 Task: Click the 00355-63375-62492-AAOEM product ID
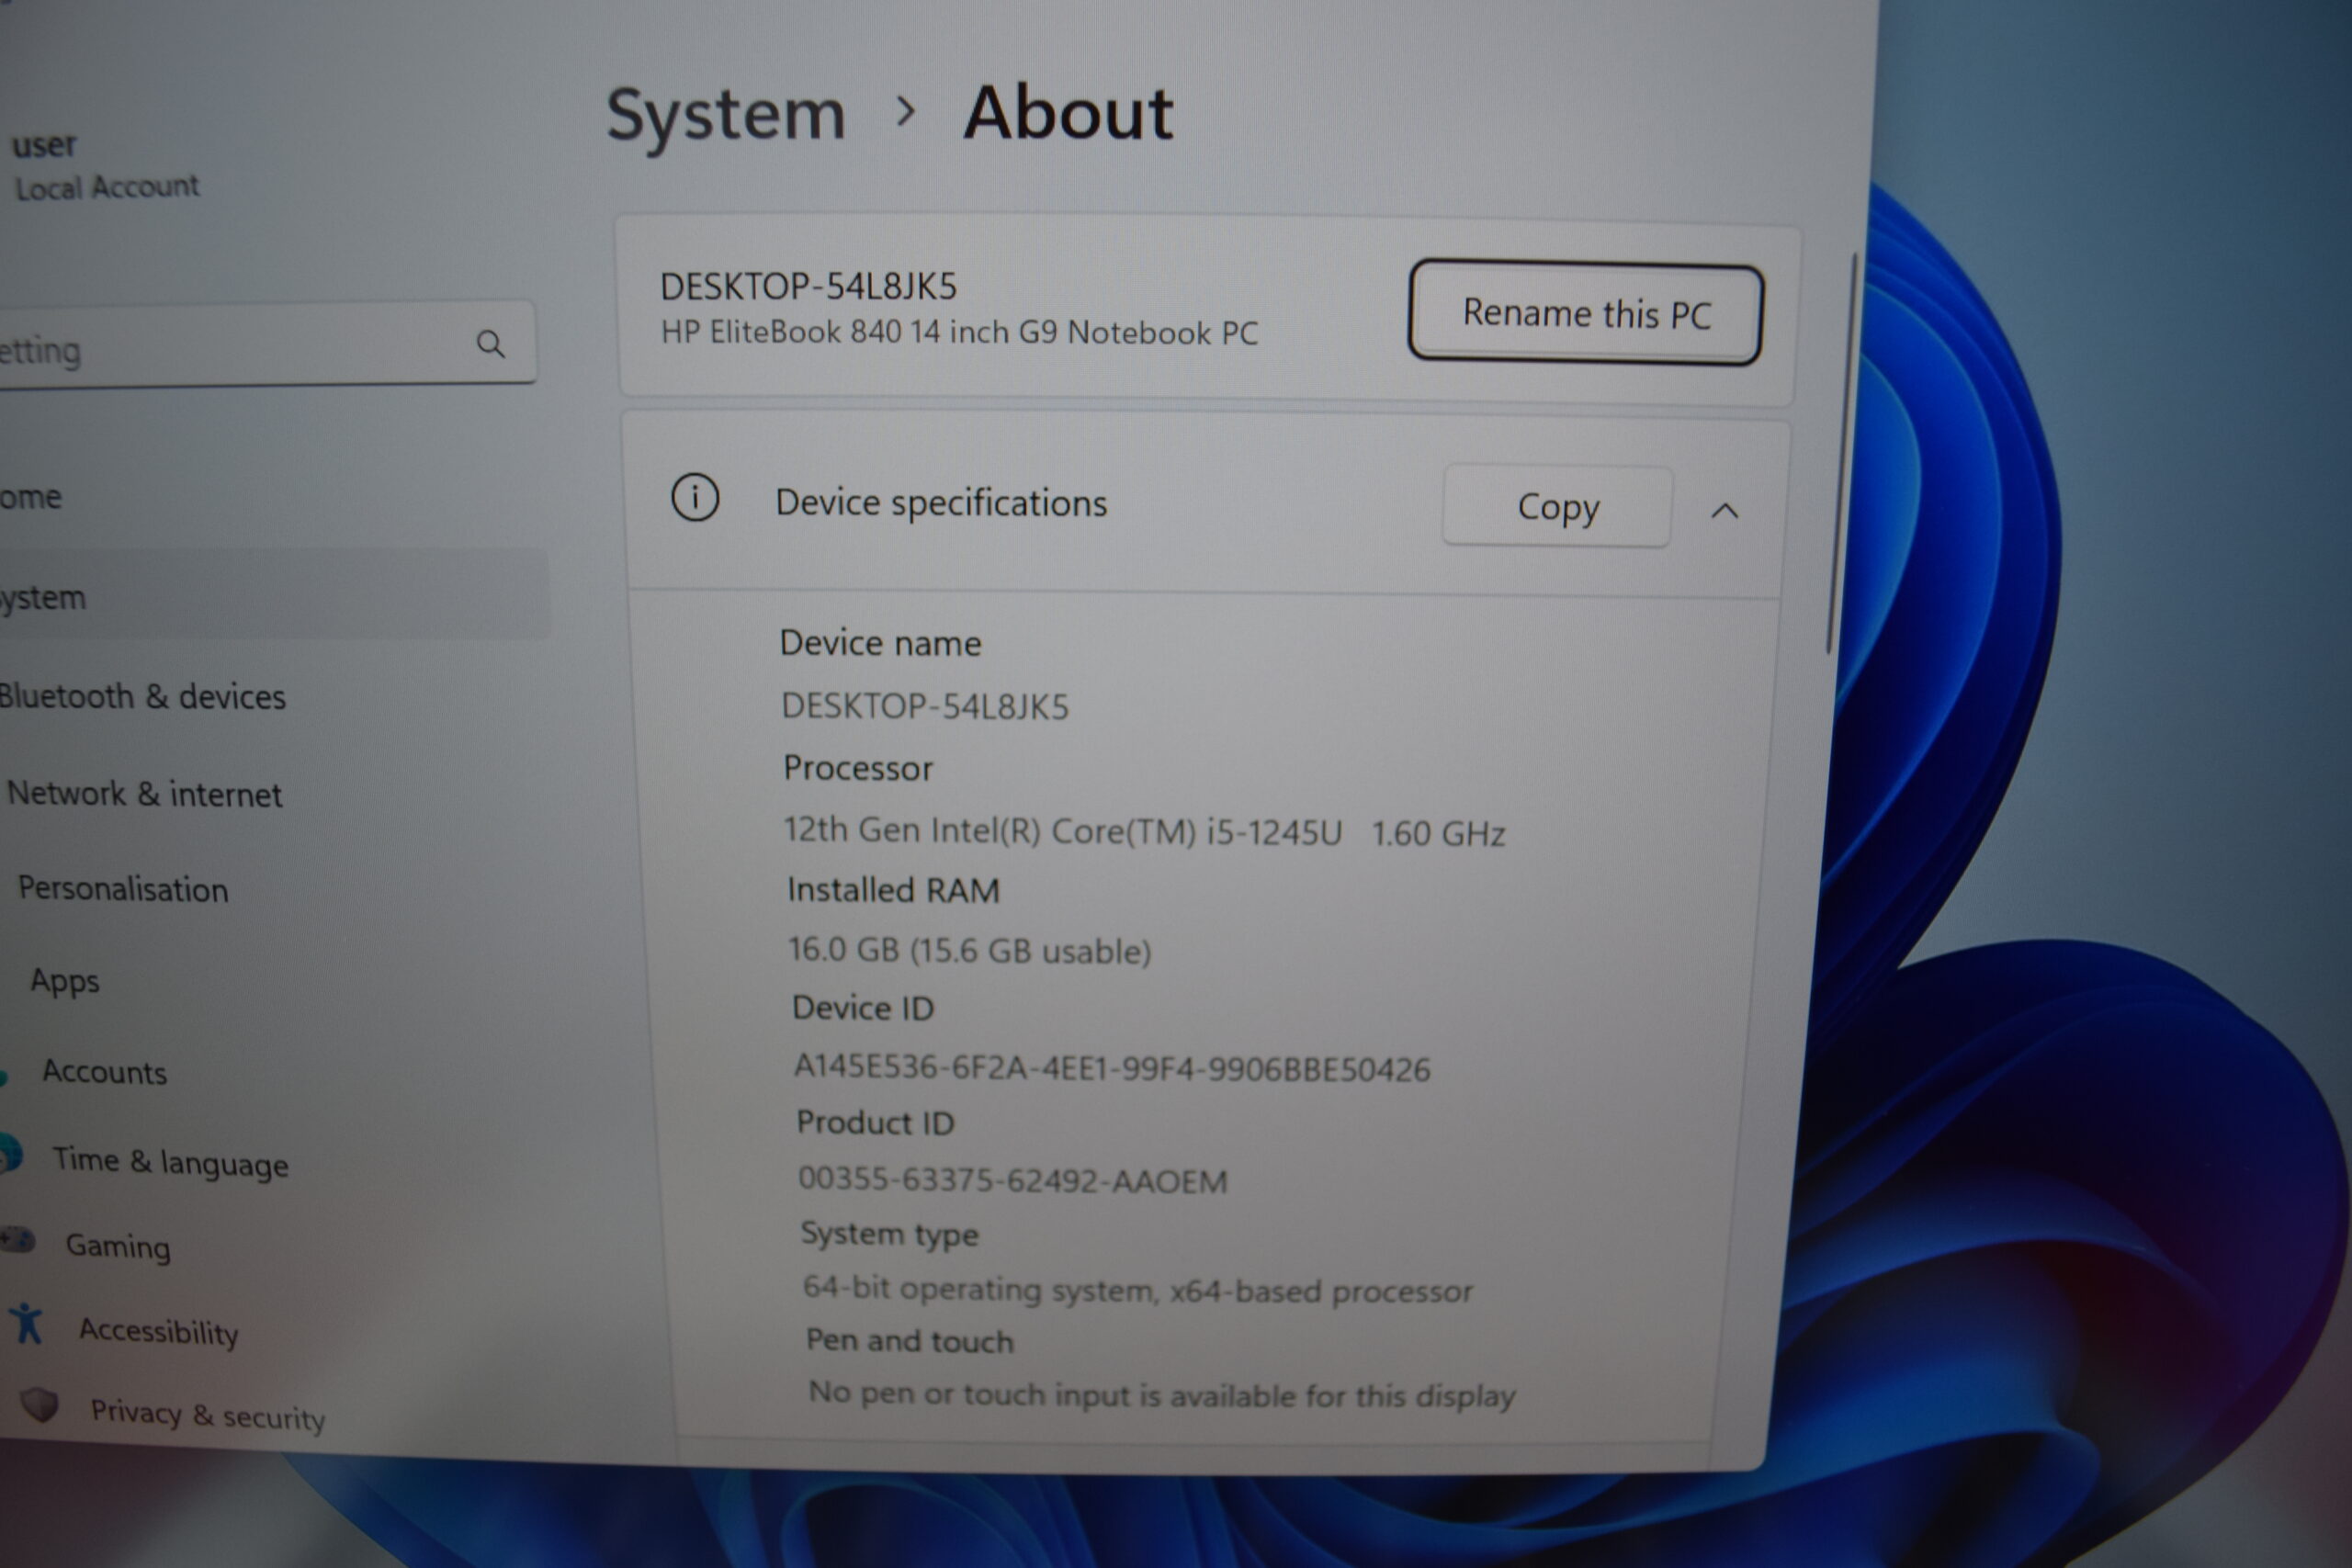tap(1012, 1181)
